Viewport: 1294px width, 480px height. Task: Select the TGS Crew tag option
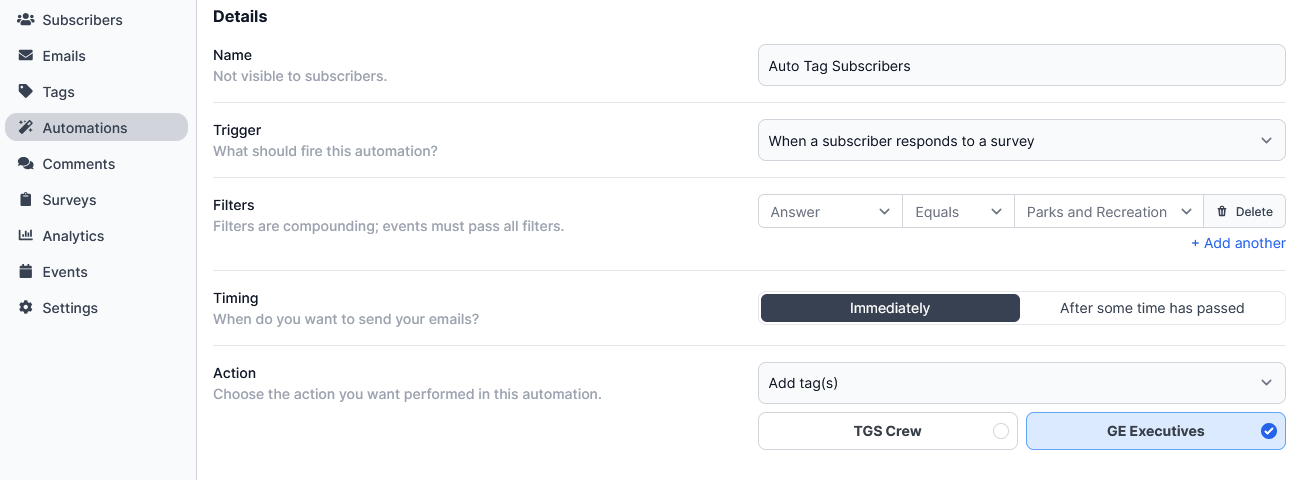[x=887, y=432]
